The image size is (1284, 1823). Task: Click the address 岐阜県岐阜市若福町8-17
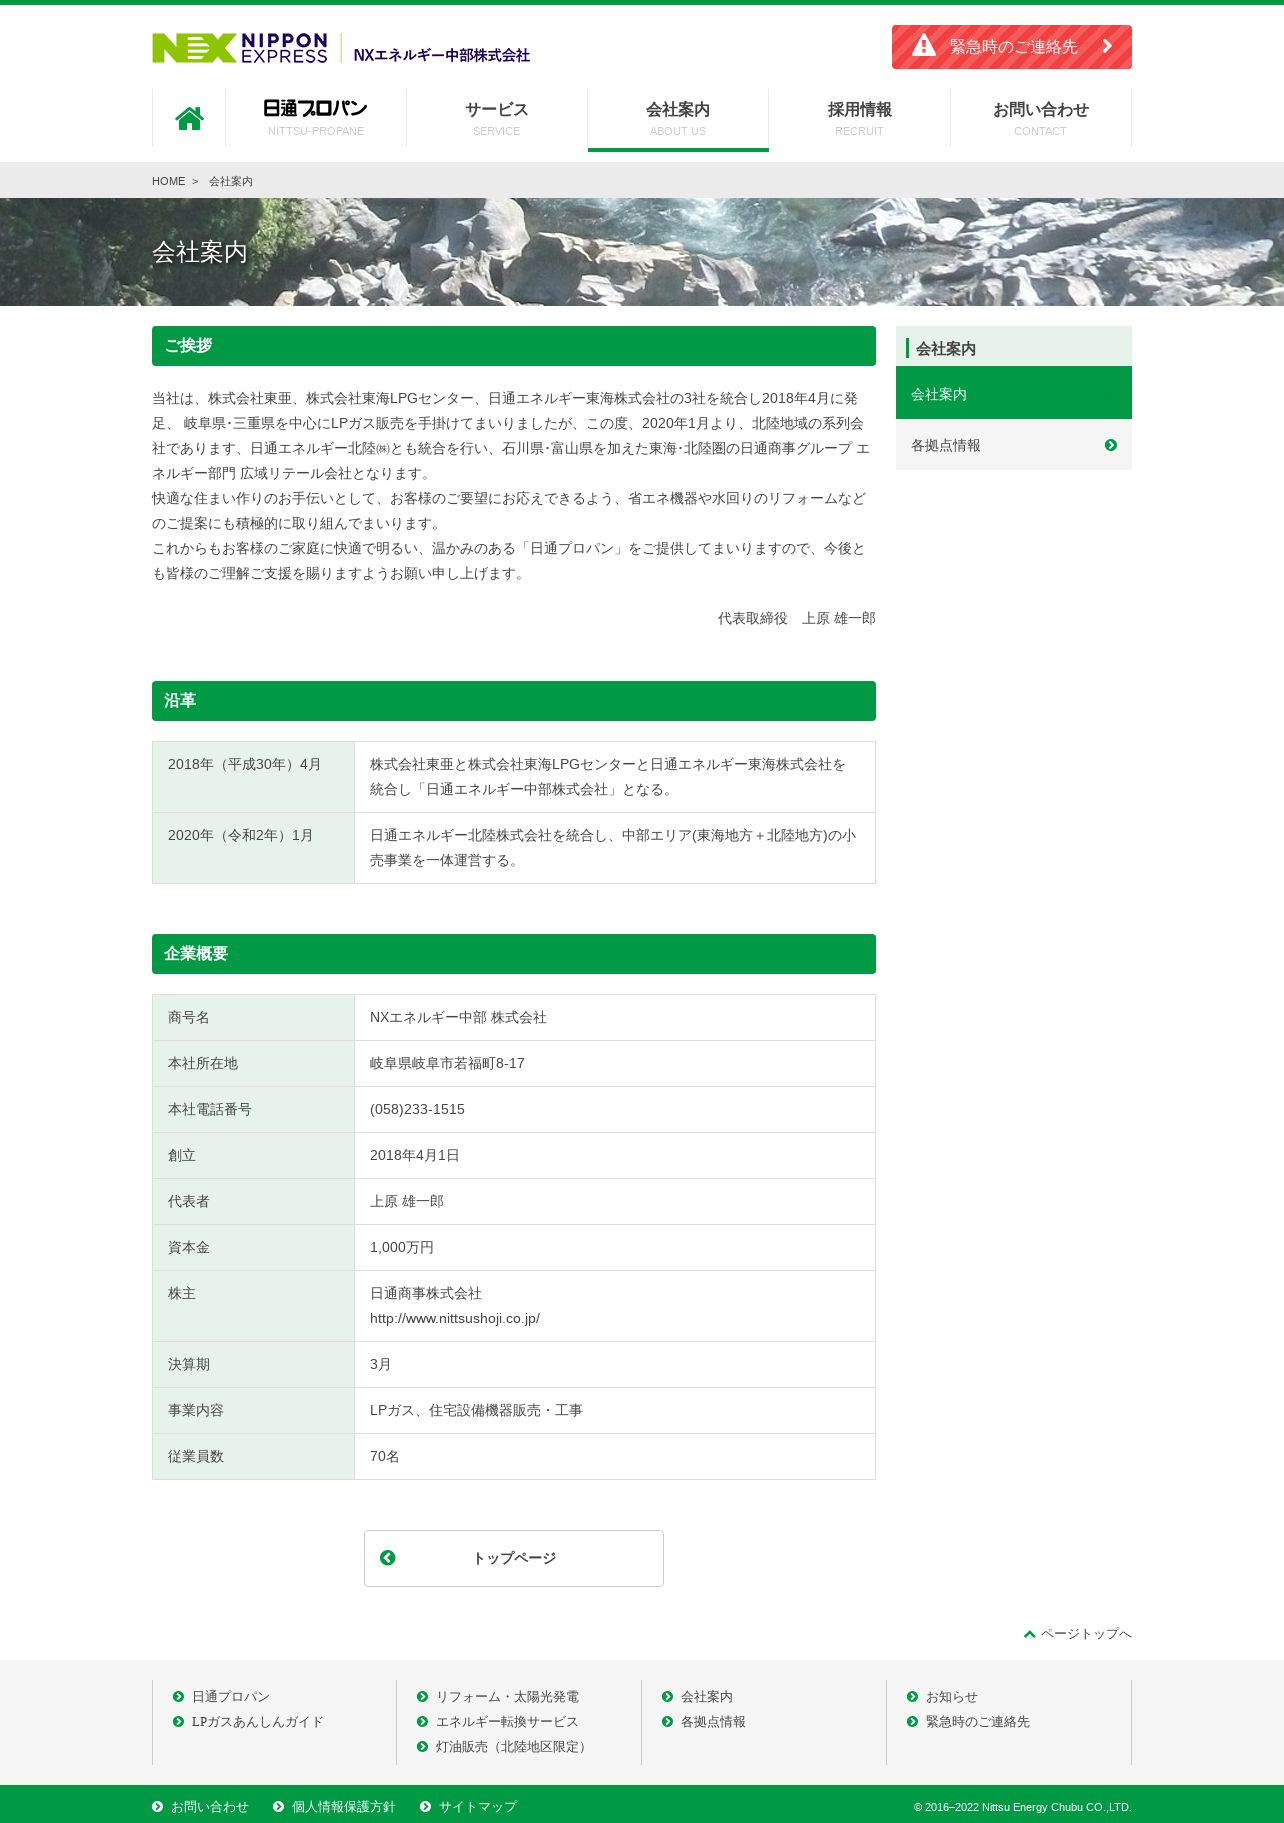tap(447, 1064)
